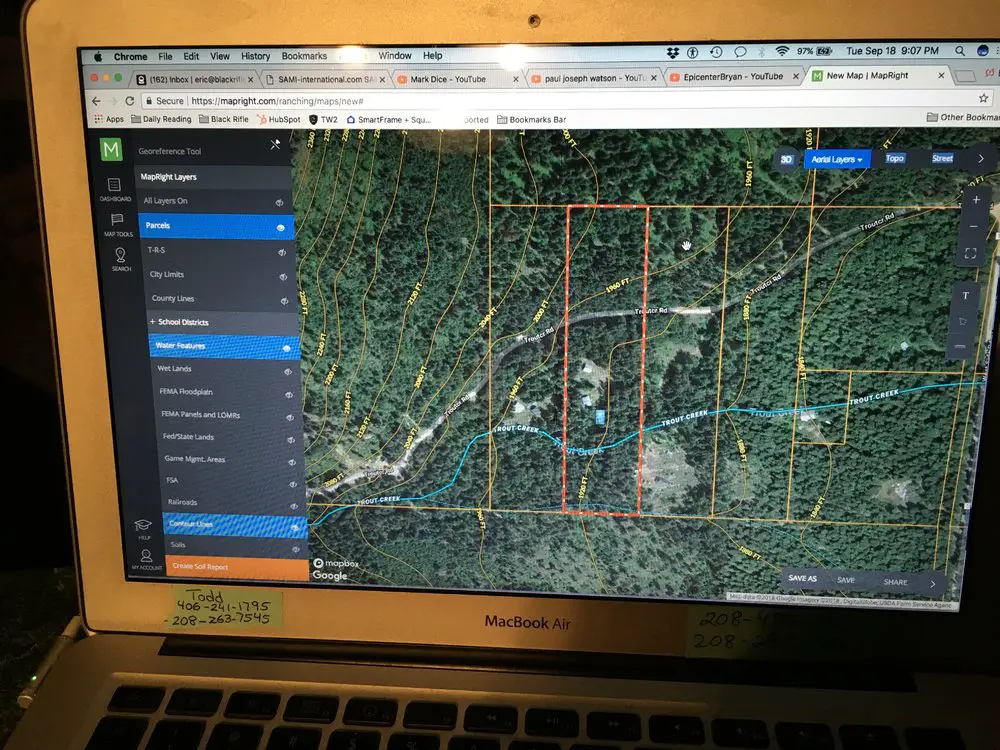The height and width of the screenshot is (750, 1000).
Task: Open the File menu
Action: 165,56
